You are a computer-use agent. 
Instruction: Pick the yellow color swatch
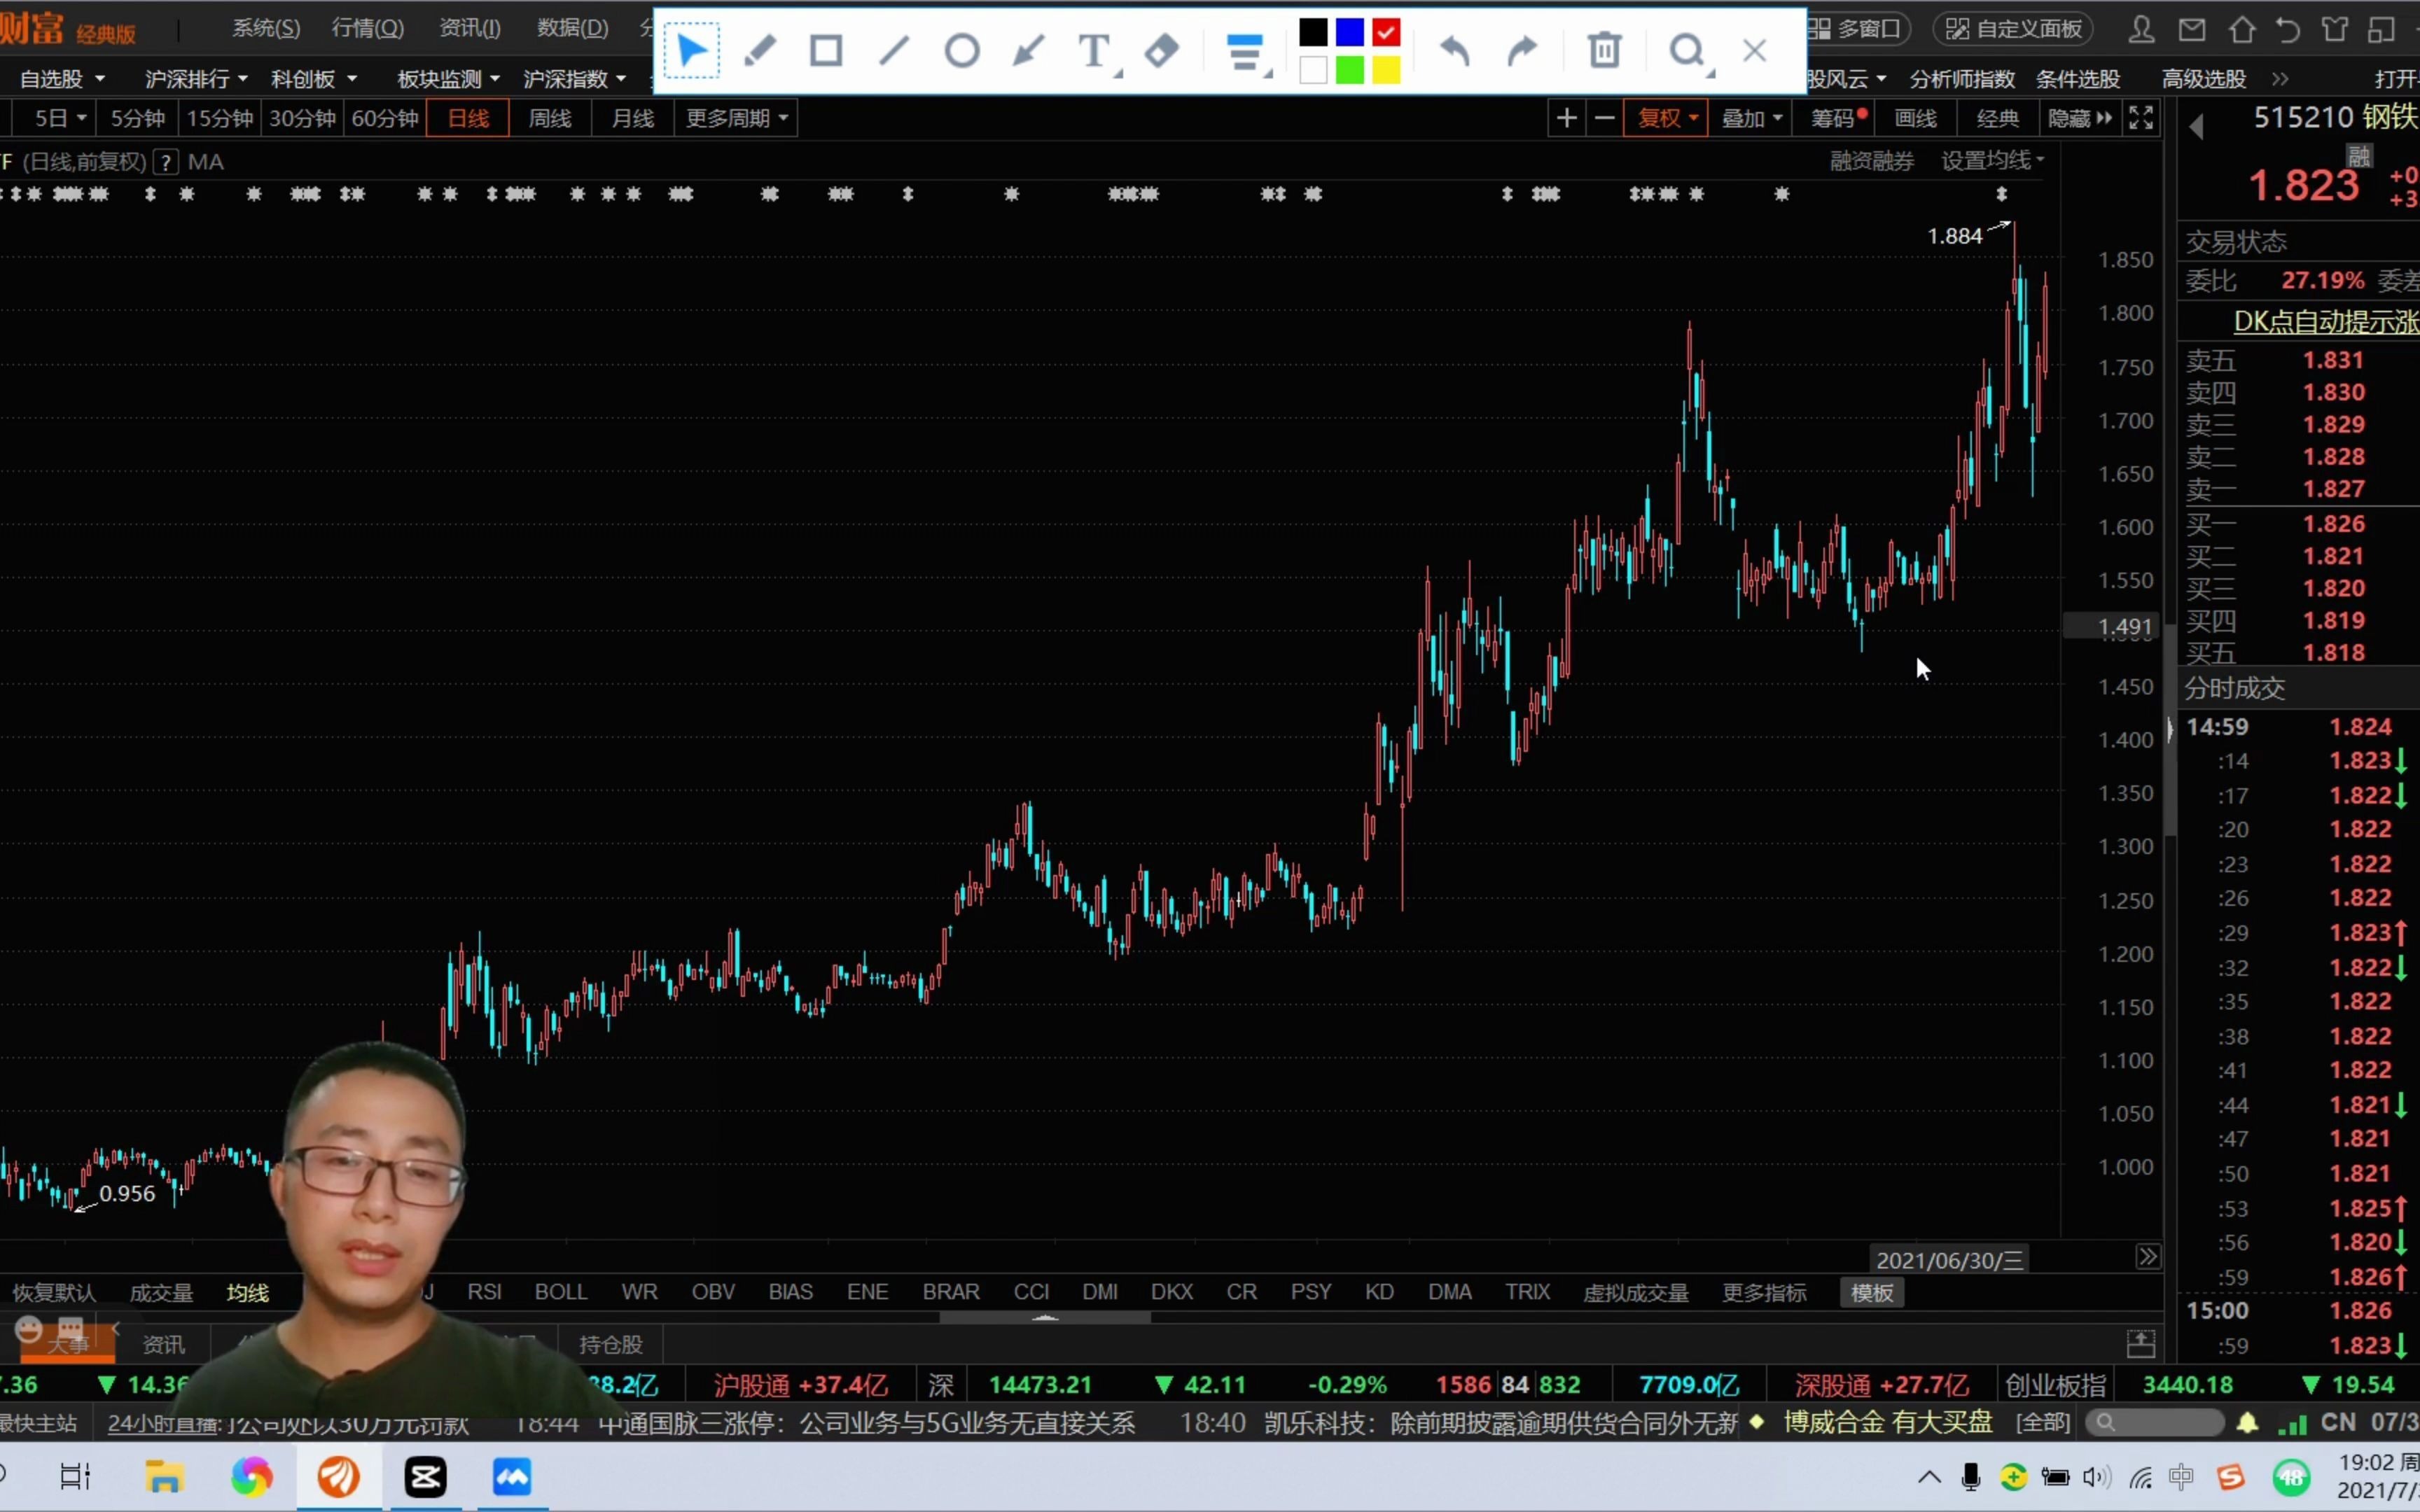tap(1386, 70)
